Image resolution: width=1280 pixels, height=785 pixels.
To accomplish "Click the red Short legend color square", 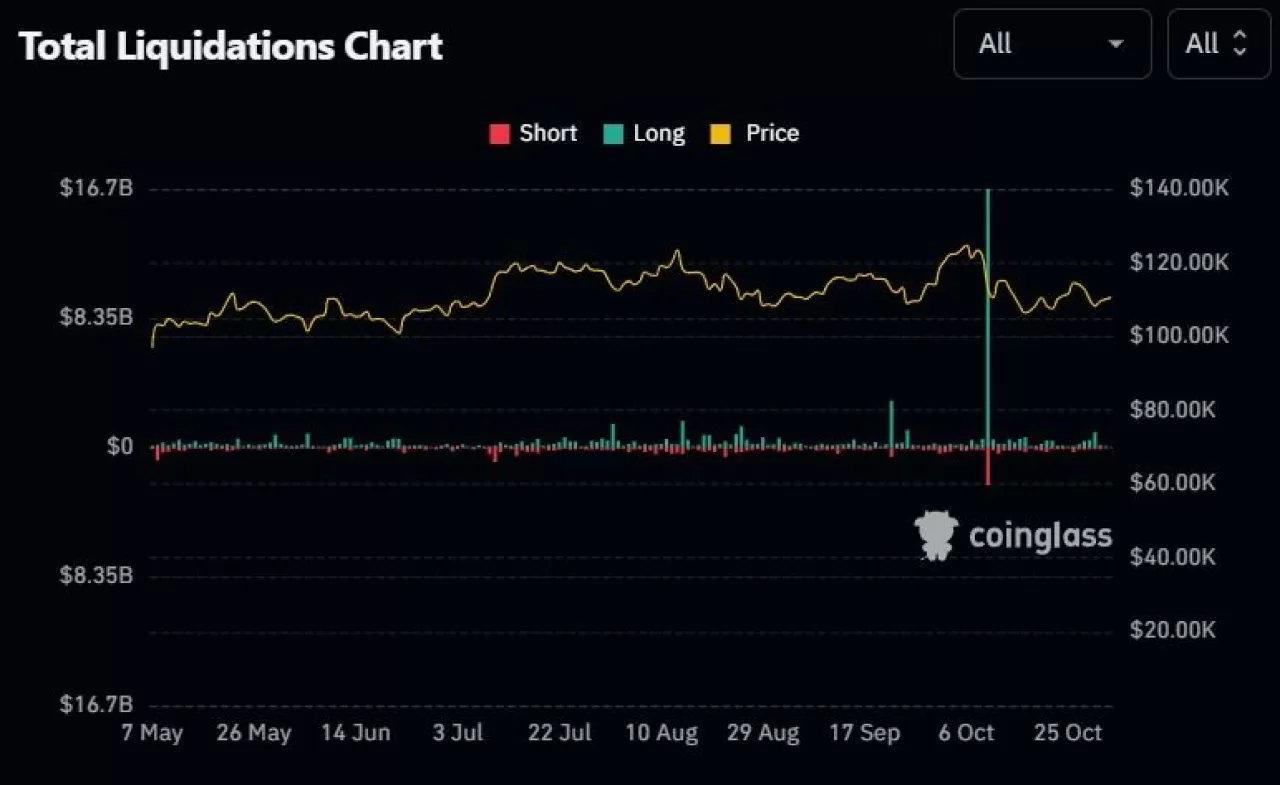I will (498, 133).
